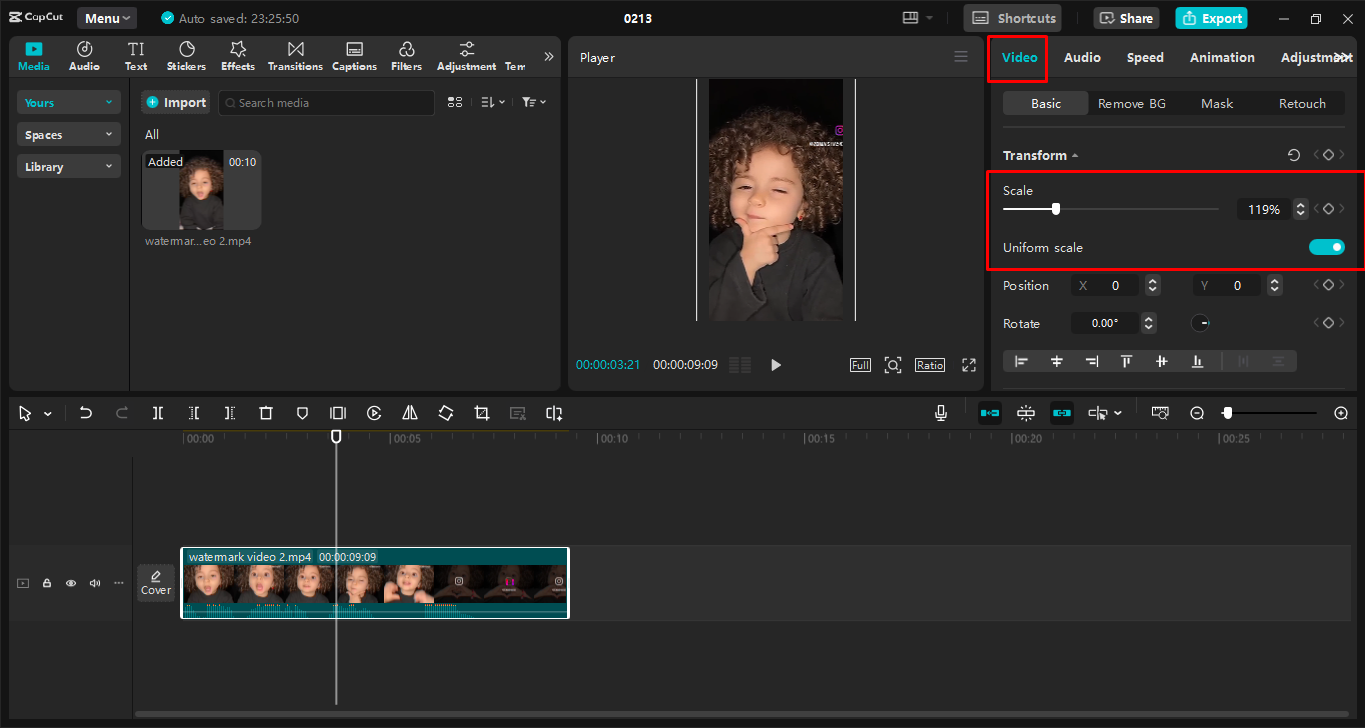Open the Yours dropdown in the media panel
Image resolution: width=1365 pixels, height=728 pixels.
(x=68, y=102)
